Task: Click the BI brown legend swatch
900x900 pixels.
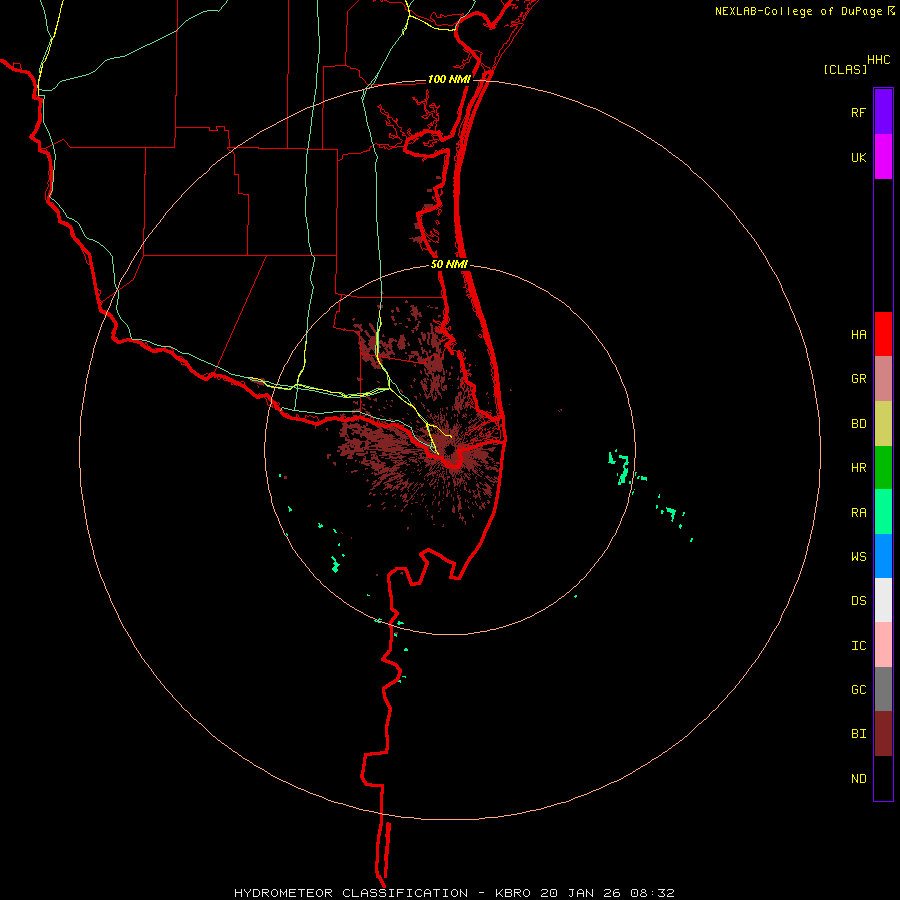Action: pyautogui.click(x=883, y=734)
